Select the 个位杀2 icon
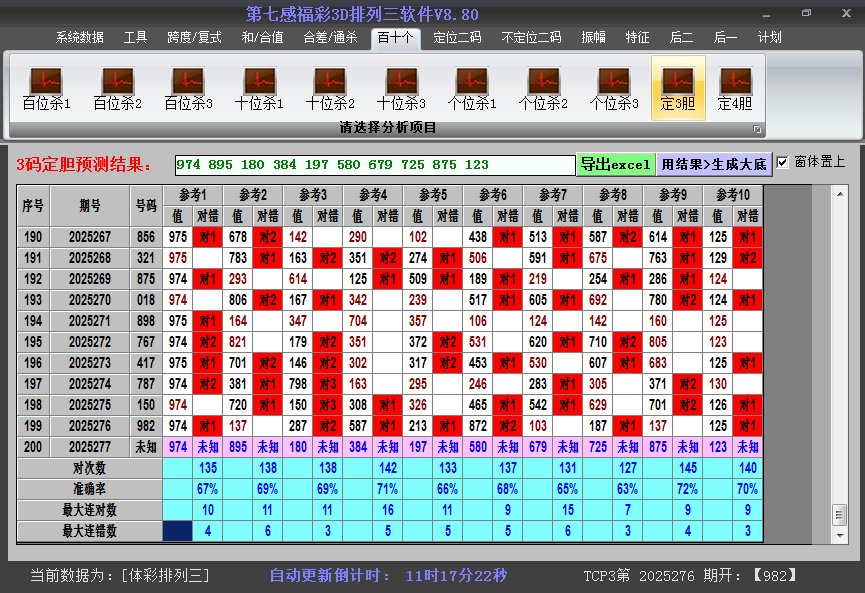This screenshot has width=865, height=593. (x=544, y=85)
